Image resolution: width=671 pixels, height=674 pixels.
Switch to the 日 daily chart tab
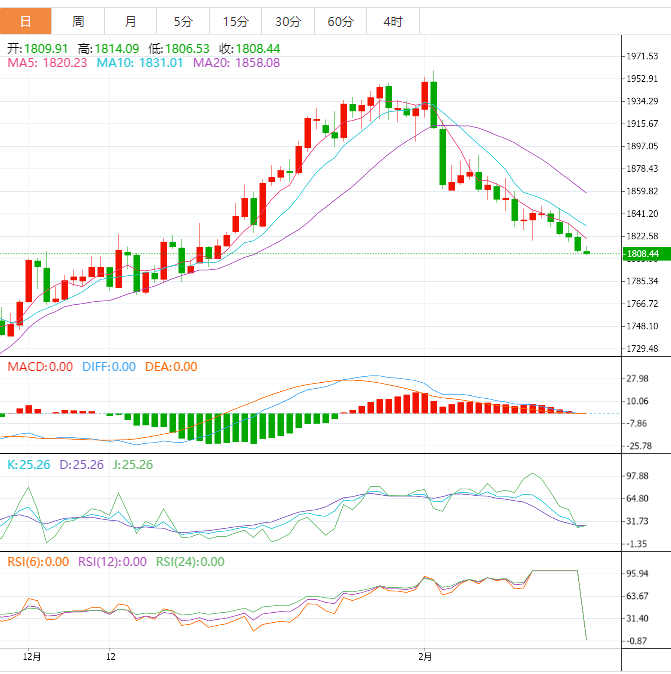coord(25,21)
